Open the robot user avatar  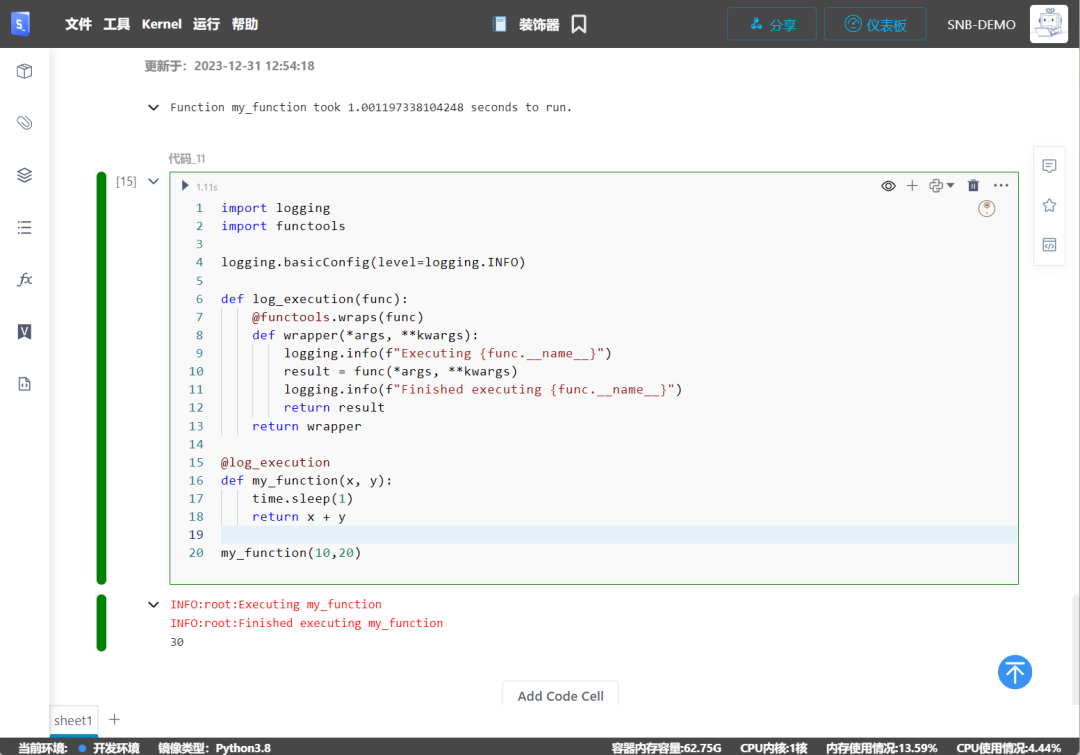tap(1048, 24)
